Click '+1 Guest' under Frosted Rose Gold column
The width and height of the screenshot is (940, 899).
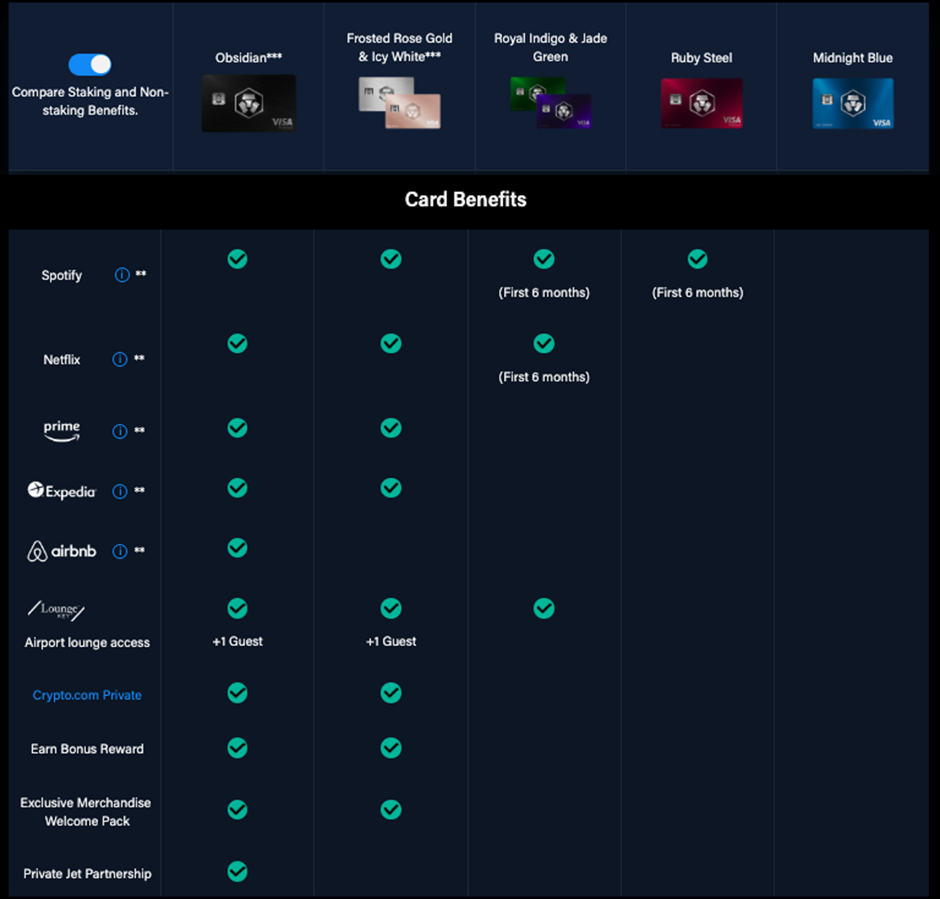click(391, 641)
